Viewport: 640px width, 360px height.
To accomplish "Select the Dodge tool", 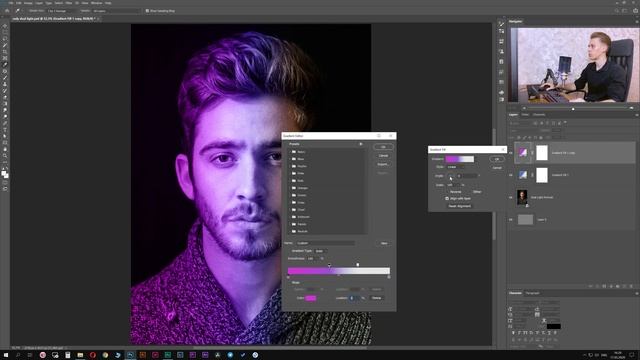I will point(5,117).
